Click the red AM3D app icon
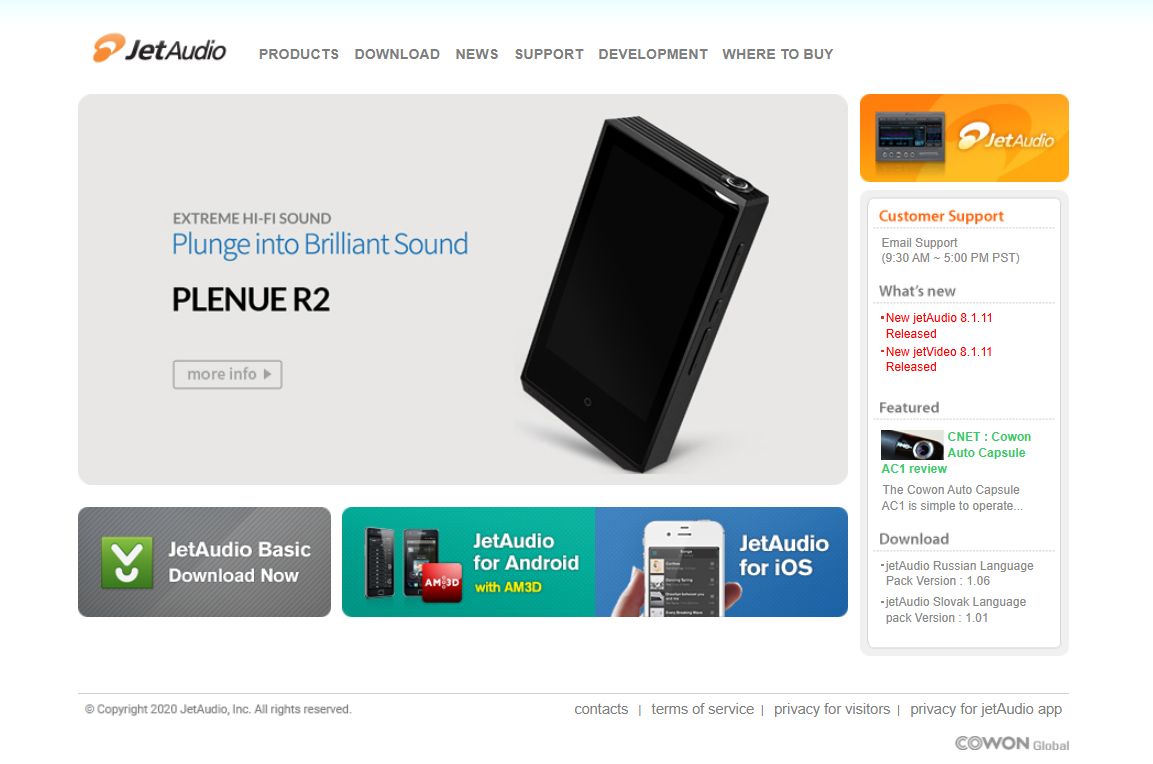The image size is (1153, 764). click(x=441, y=582)
